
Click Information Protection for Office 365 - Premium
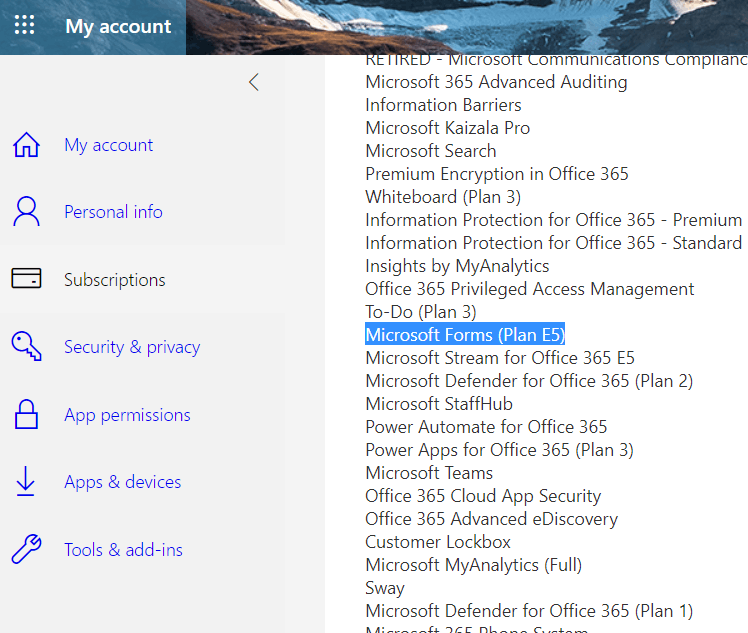point(553,220)
